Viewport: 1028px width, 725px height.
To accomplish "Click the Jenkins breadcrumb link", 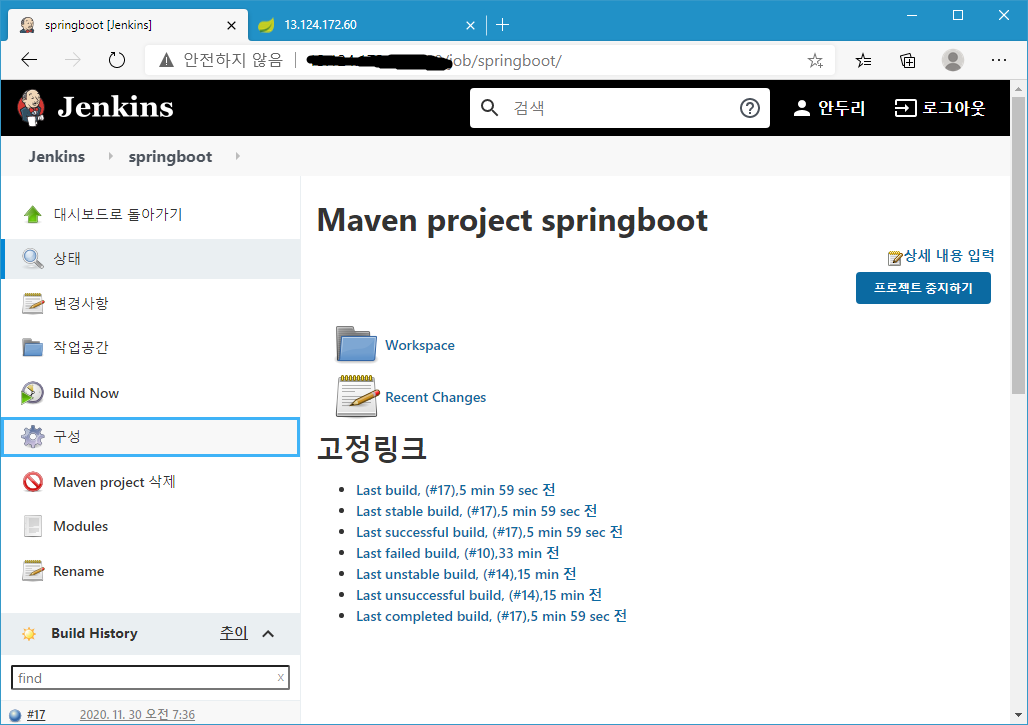I will 56,156.
